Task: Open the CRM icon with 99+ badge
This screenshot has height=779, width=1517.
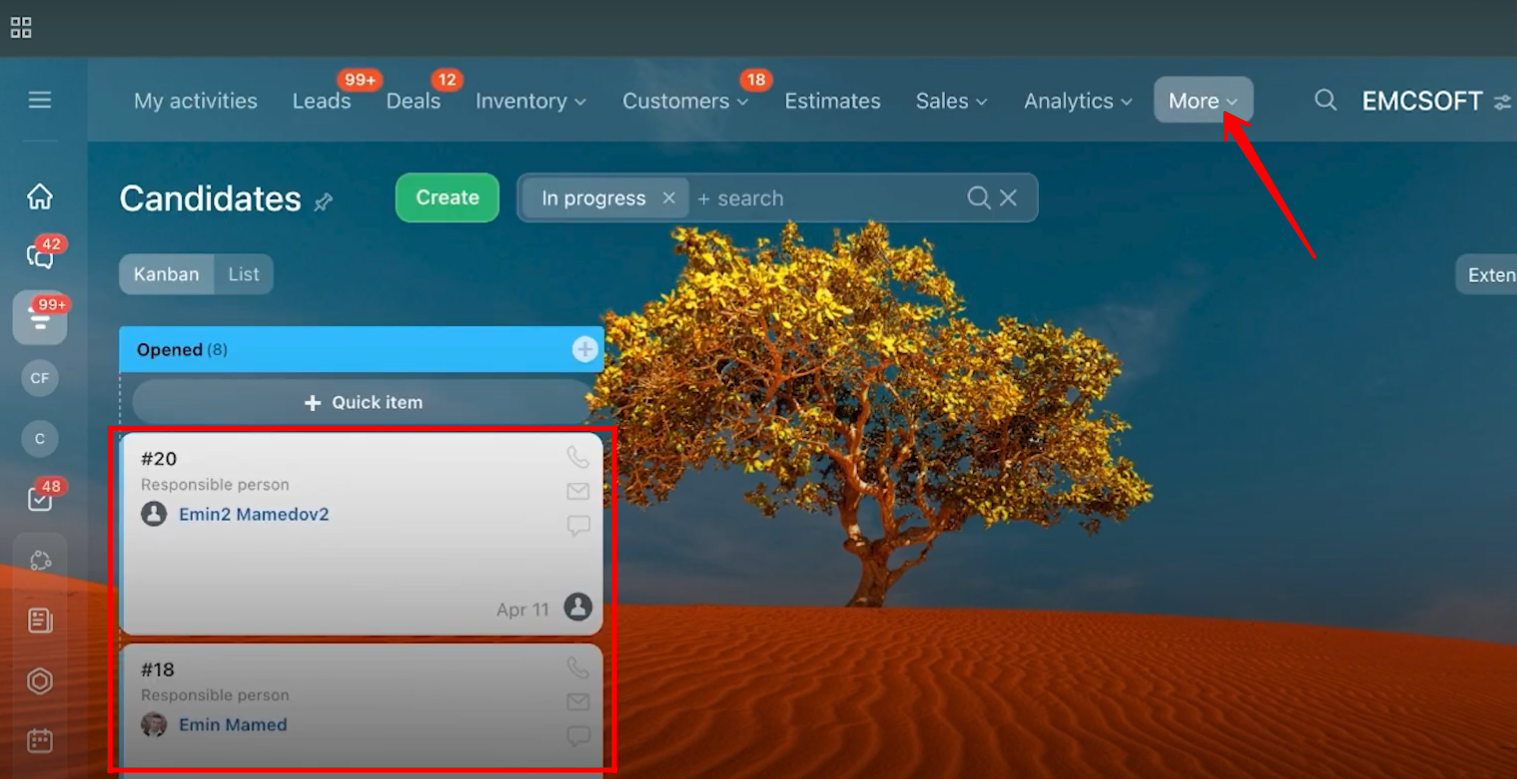Action: click(40, 319)
